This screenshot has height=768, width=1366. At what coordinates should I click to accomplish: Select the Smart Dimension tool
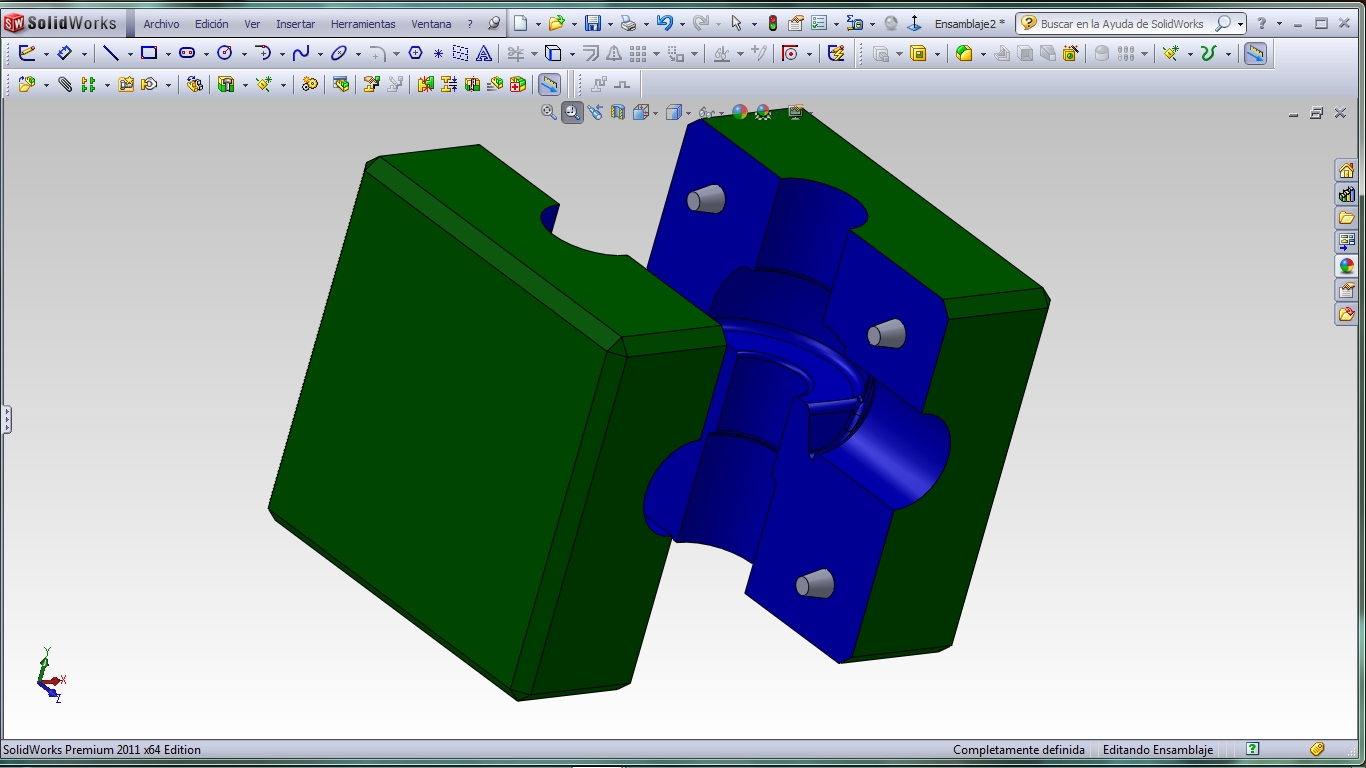(x=65, y=53)
